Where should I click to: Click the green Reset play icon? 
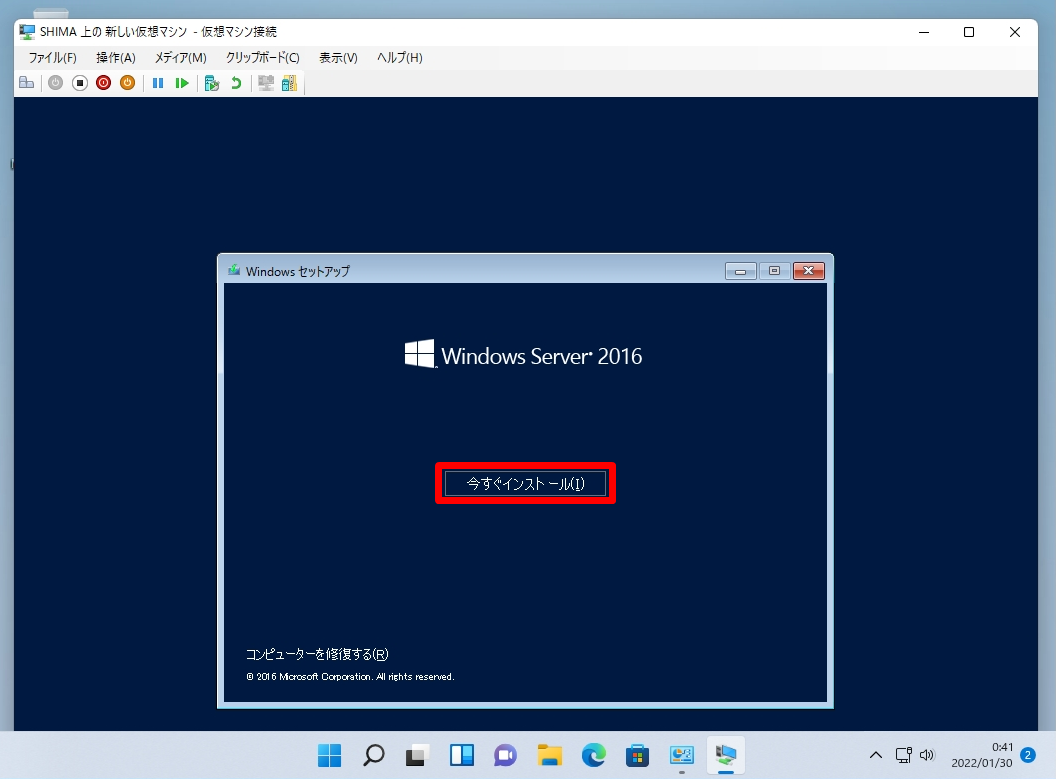(x=182, y=83)
